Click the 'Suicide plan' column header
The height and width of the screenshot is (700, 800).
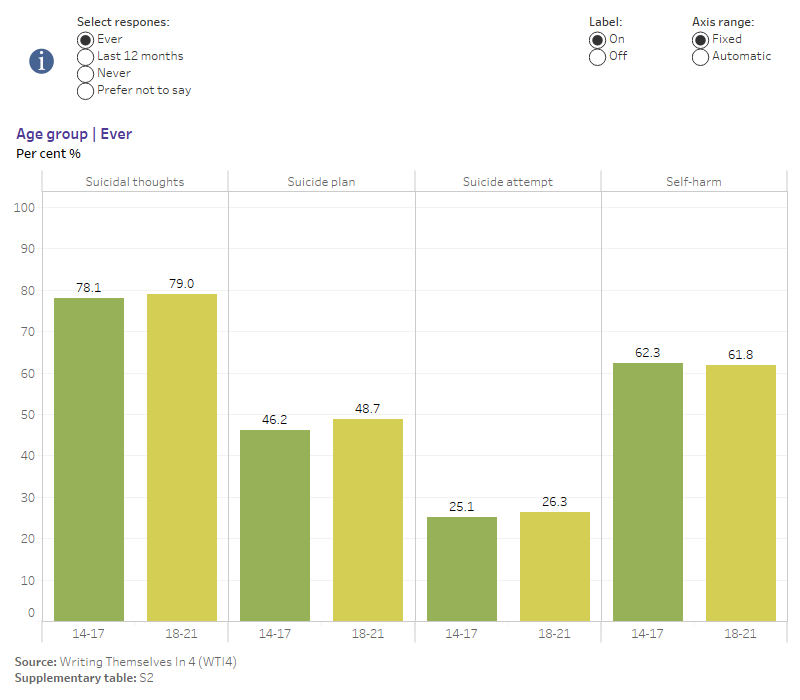click(x=321, y=182)
